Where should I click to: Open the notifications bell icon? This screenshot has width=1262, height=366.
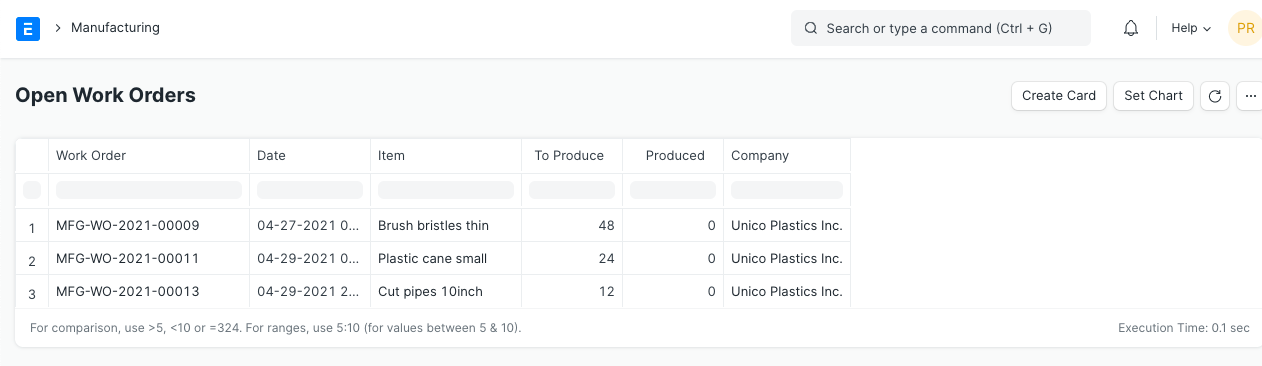1131,28
